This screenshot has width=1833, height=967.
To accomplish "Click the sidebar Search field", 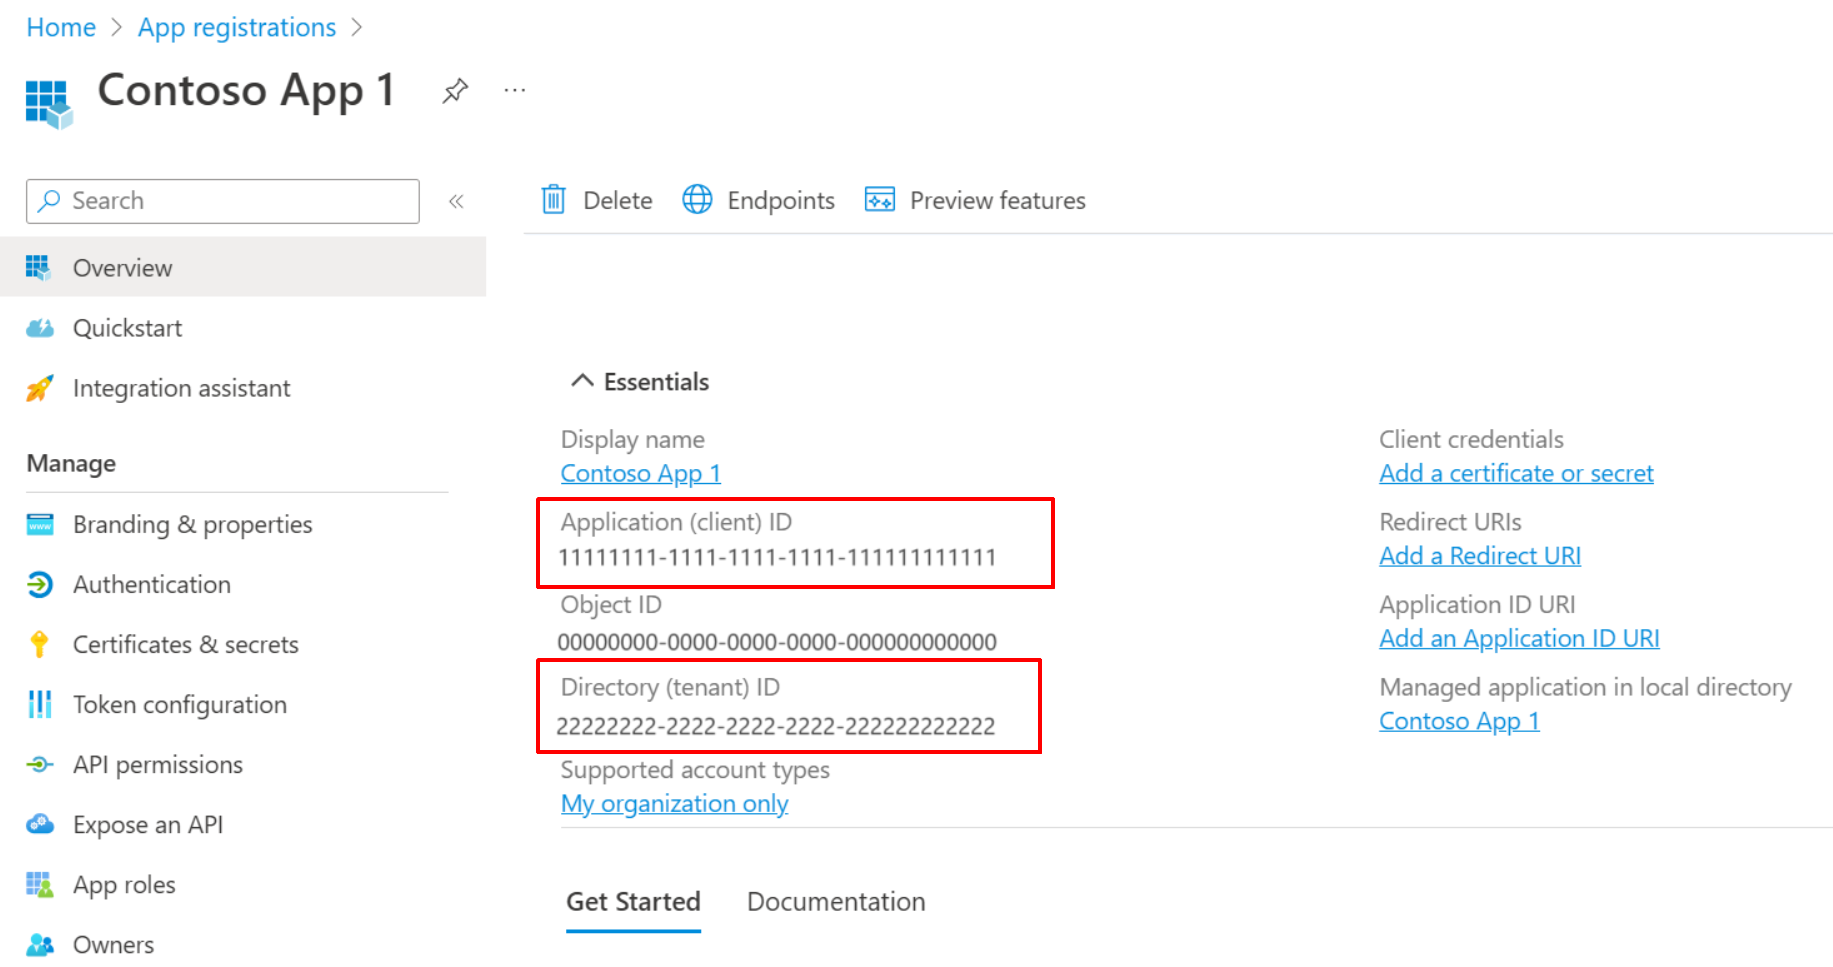I will pos(222,200).
